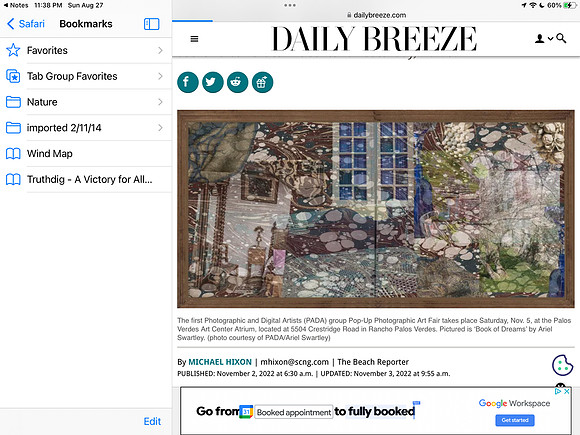Click the gift article icon
The width and height of the screenshot is (580, 435).
tap(262, 82)
